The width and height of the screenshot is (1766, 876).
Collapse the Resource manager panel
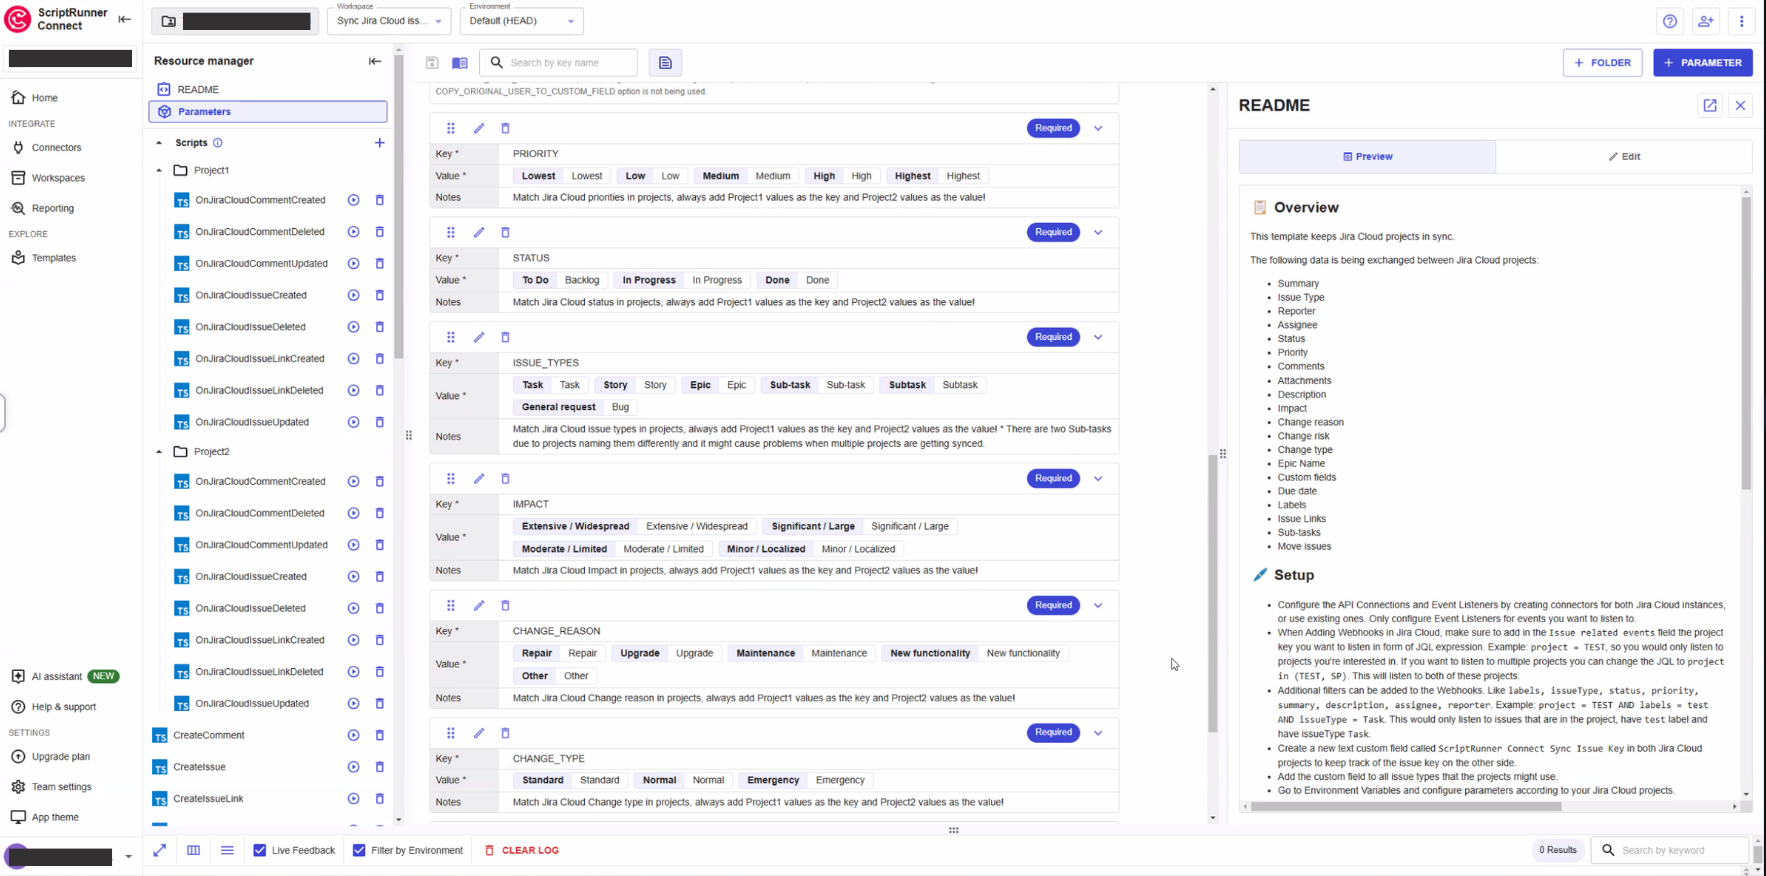(x=375, y=61)
